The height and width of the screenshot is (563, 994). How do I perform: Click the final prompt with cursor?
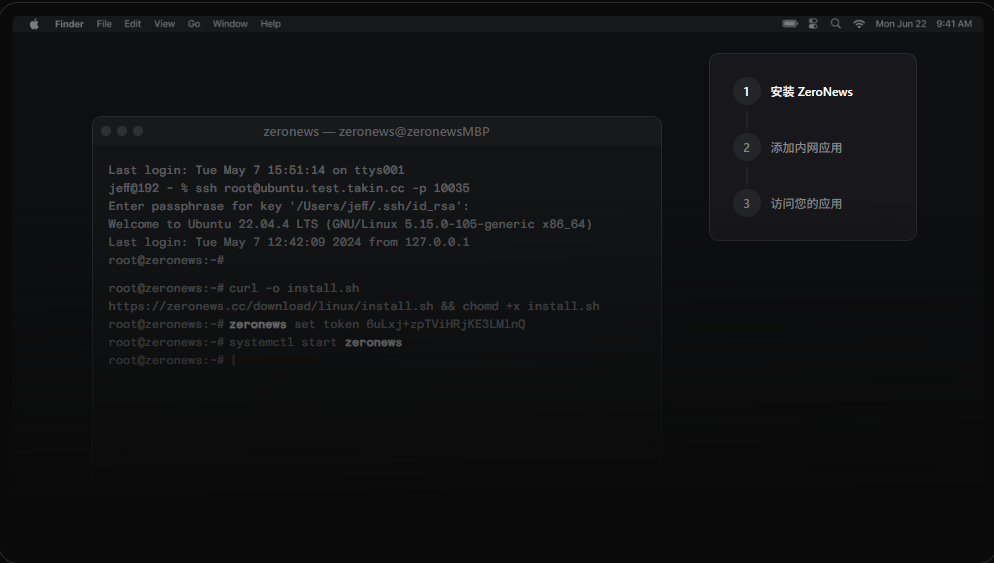tap(172, 360)
